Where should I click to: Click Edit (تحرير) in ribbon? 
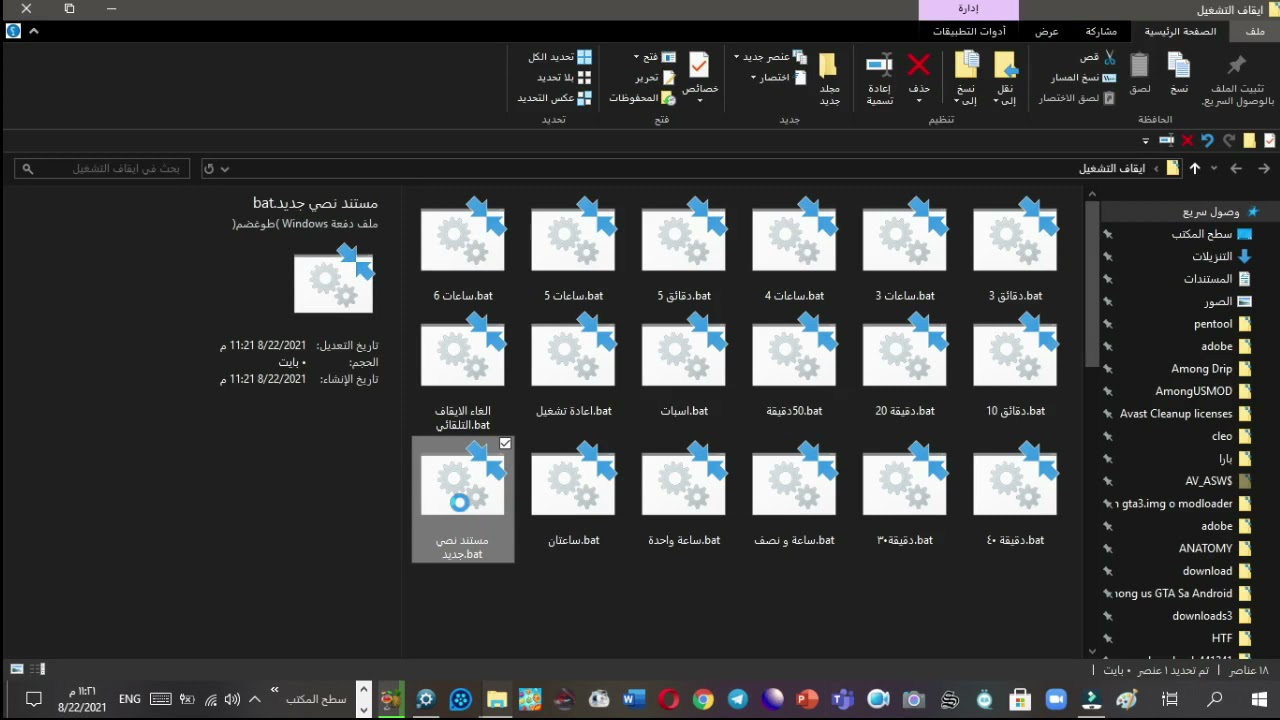click(x=655, y=77)
